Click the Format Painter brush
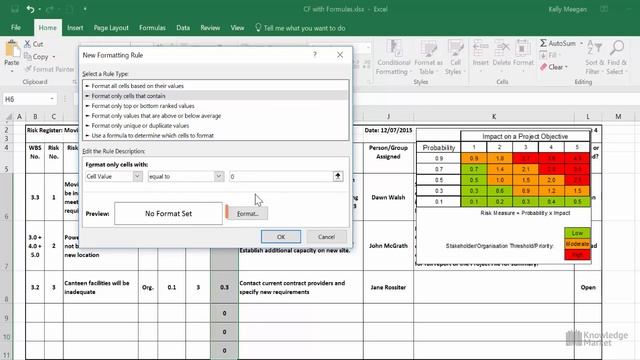Screen dimensions: 640x360 tap(28, 69)
